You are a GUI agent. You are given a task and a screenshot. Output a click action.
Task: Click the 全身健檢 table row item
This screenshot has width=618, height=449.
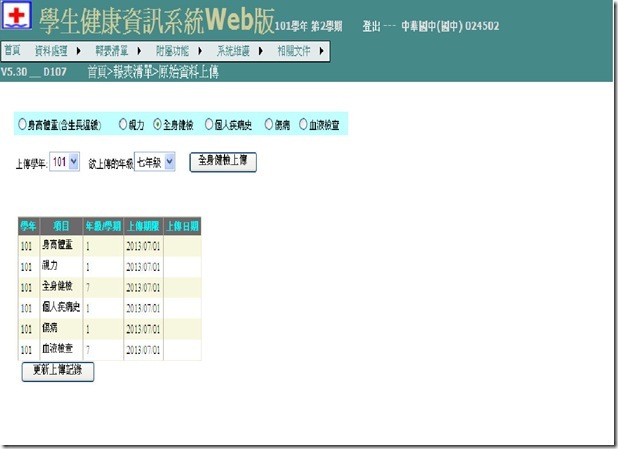58,286
